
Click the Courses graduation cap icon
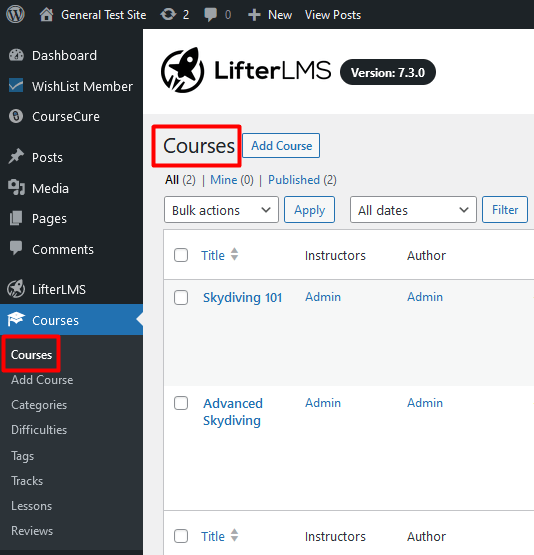coord(16,319)
